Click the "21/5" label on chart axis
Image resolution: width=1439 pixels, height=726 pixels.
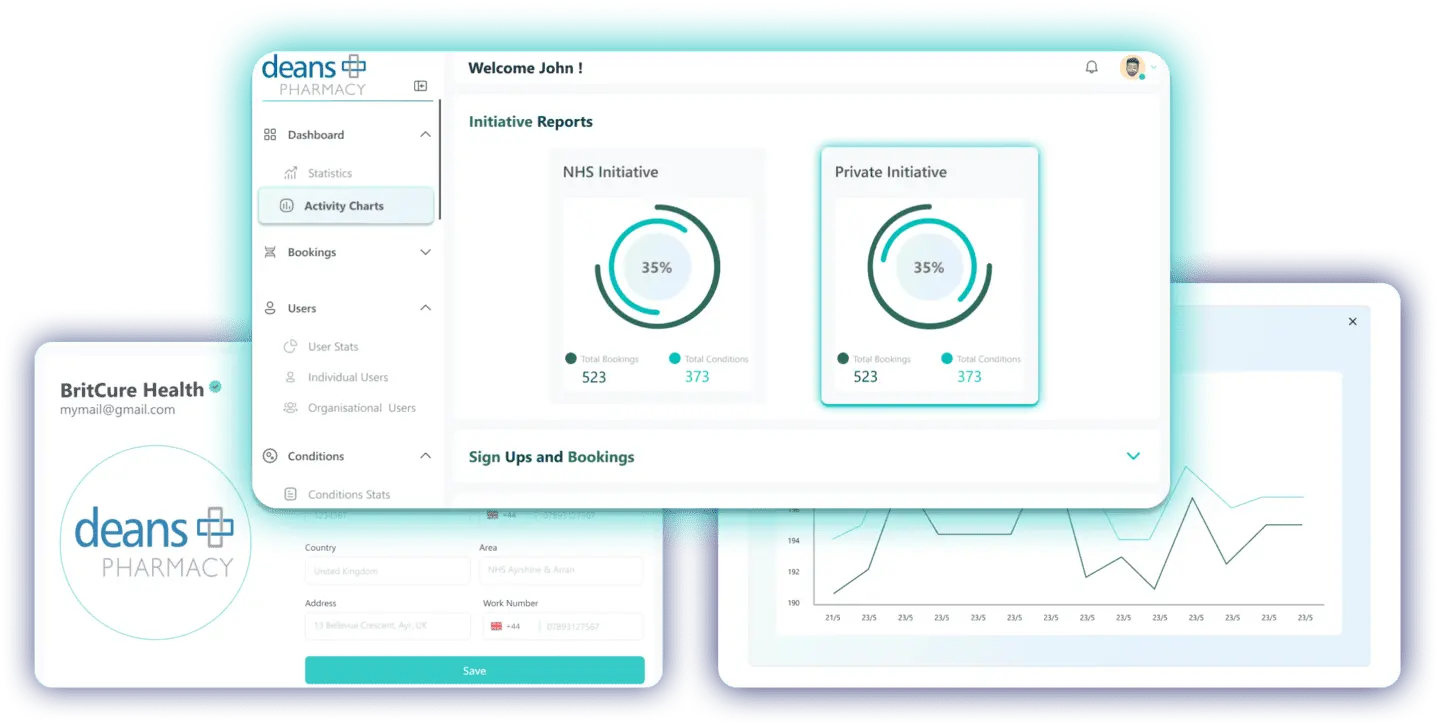pos(832,618)
